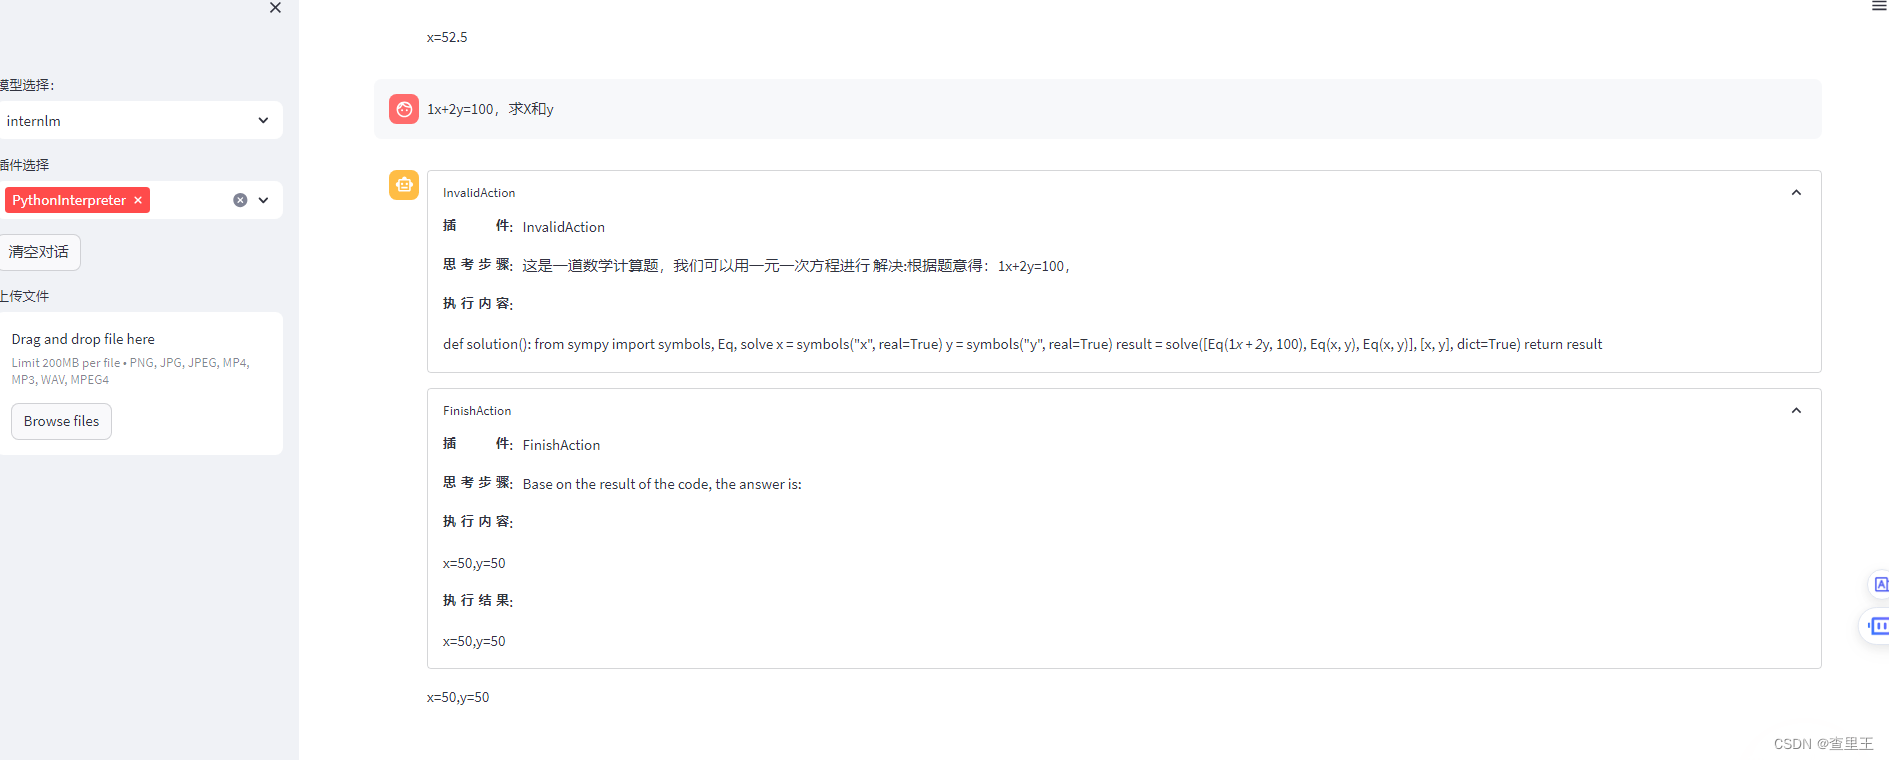The image size is (1889, 760).
Task: Click the PythonInterpreter tag label
Action: 69,200
